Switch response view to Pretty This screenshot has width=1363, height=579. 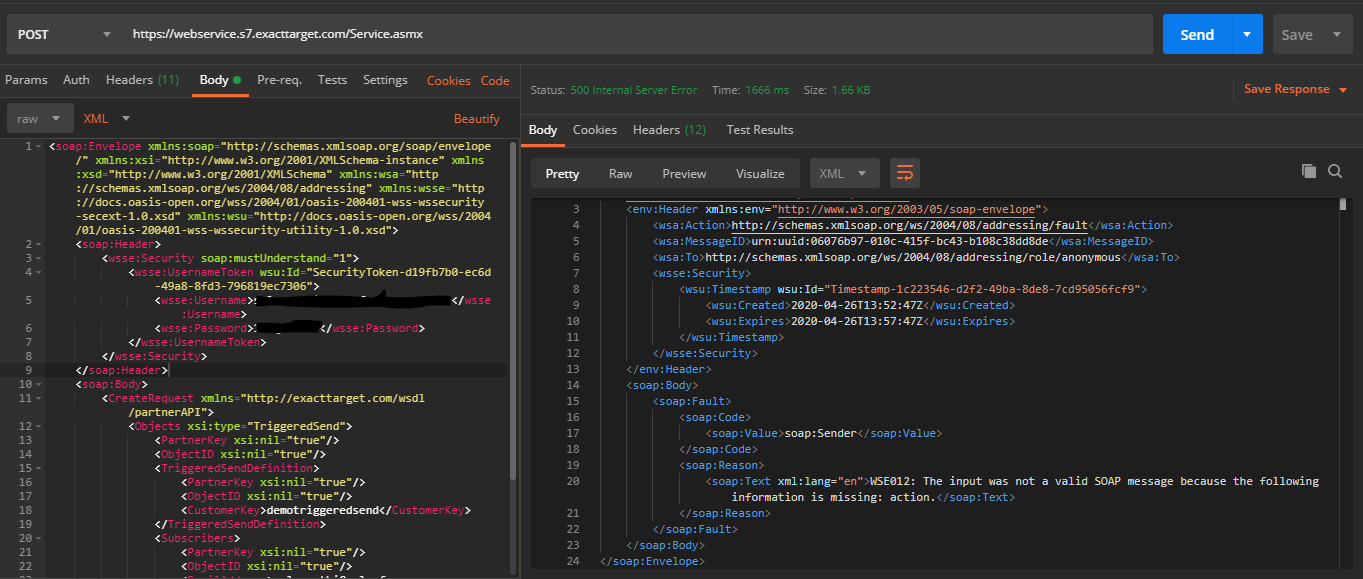[562, 173]
